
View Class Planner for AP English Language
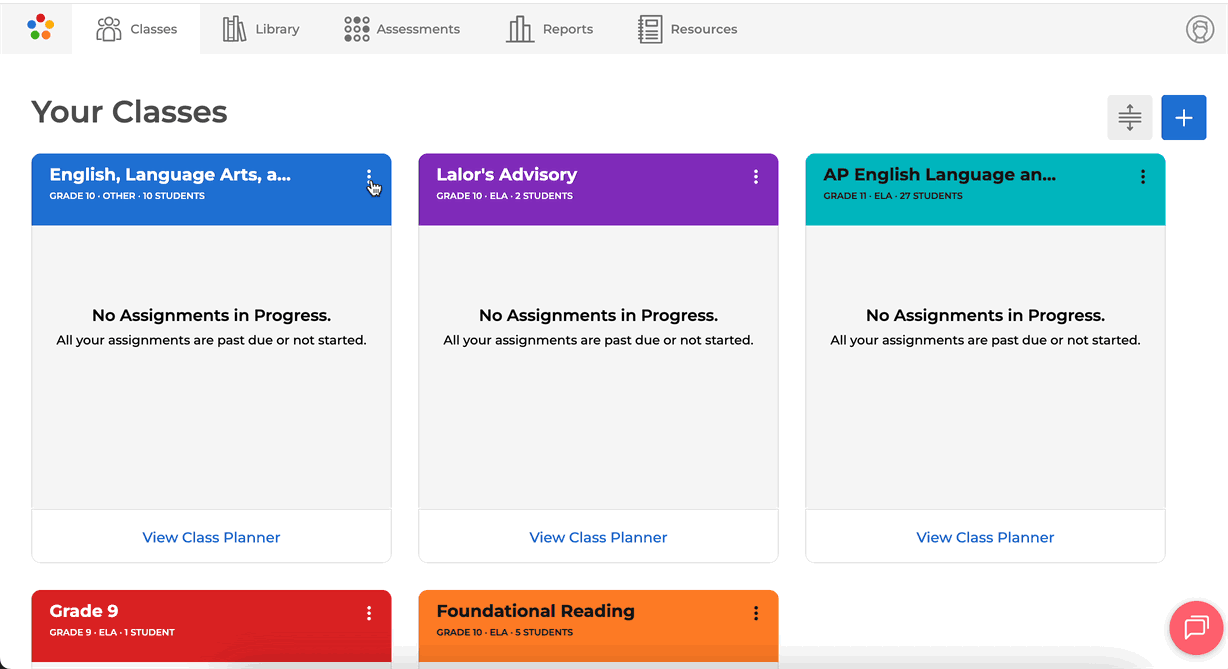pos(985,537)
